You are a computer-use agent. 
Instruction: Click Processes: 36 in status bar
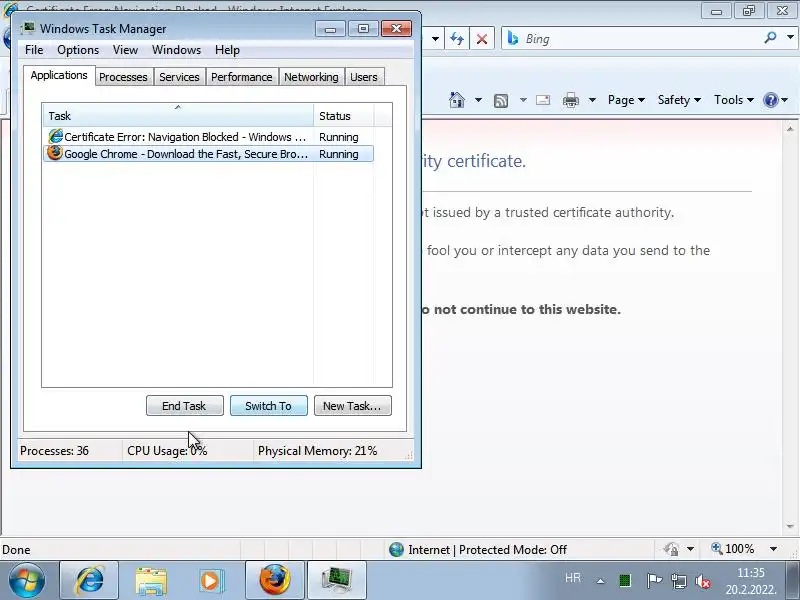click(x=54, y=451)
